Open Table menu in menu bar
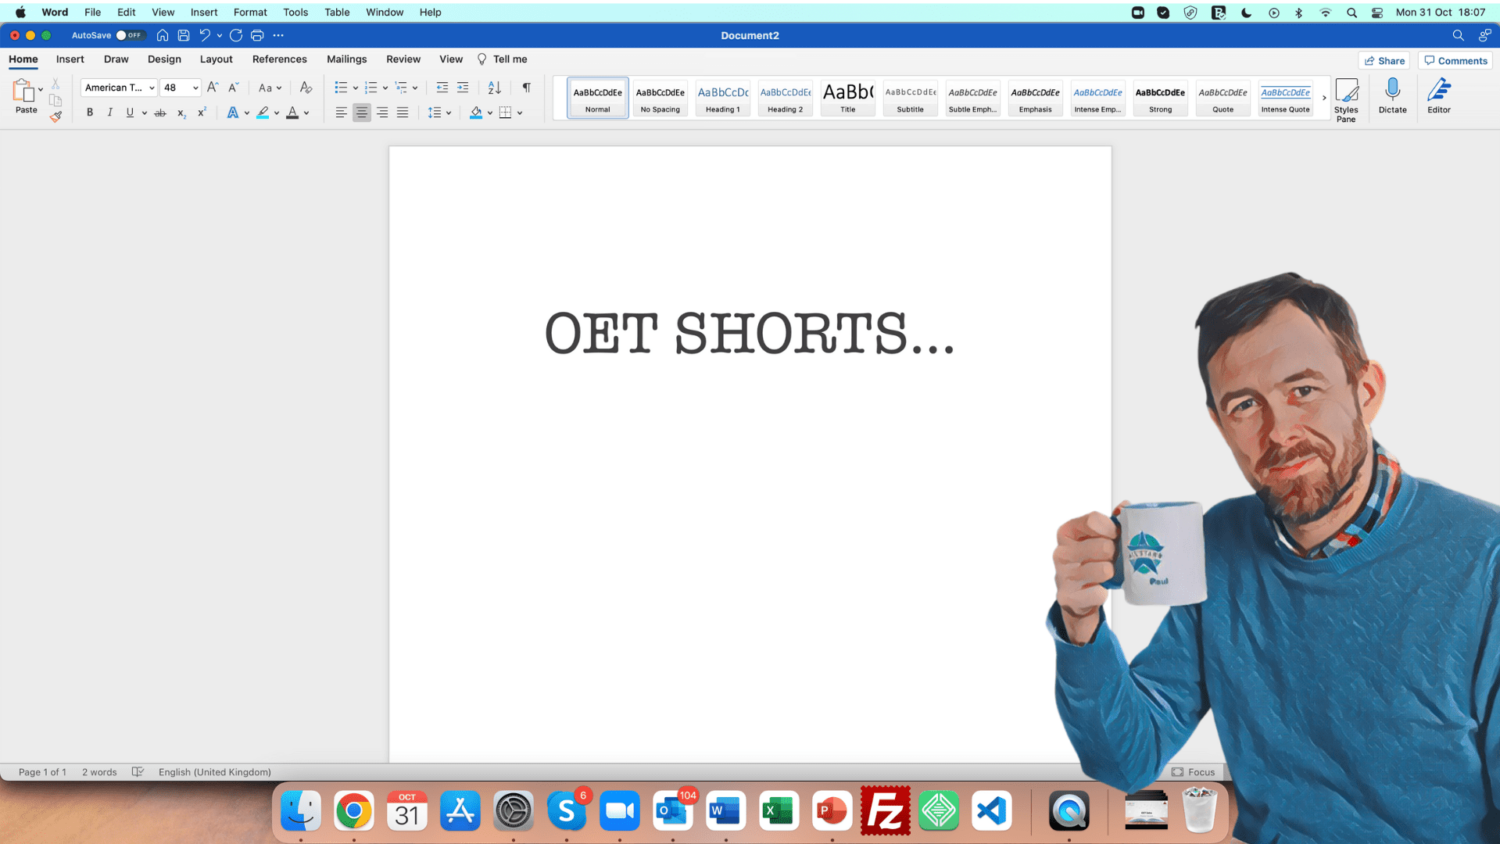Screen dimensions: 1500x844 click(337, 12)
